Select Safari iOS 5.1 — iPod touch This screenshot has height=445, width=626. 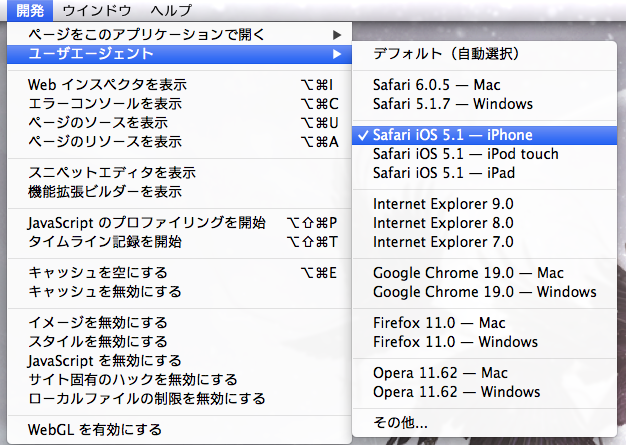484,154
